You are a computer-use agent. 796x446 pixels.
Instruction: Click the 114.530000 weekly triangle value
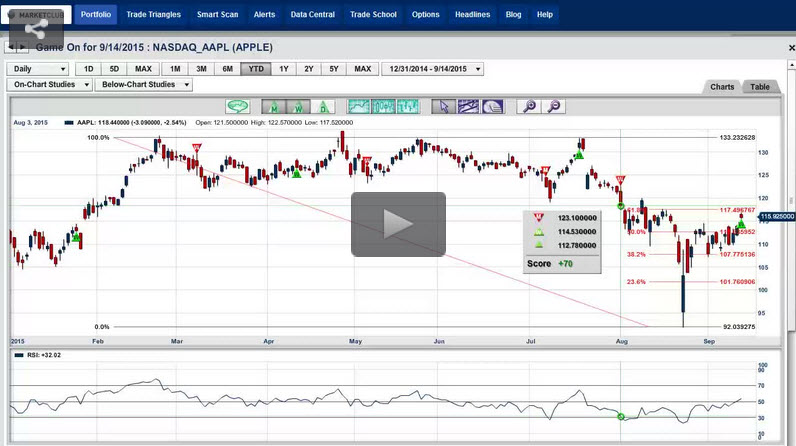click(x=577, y=232)
